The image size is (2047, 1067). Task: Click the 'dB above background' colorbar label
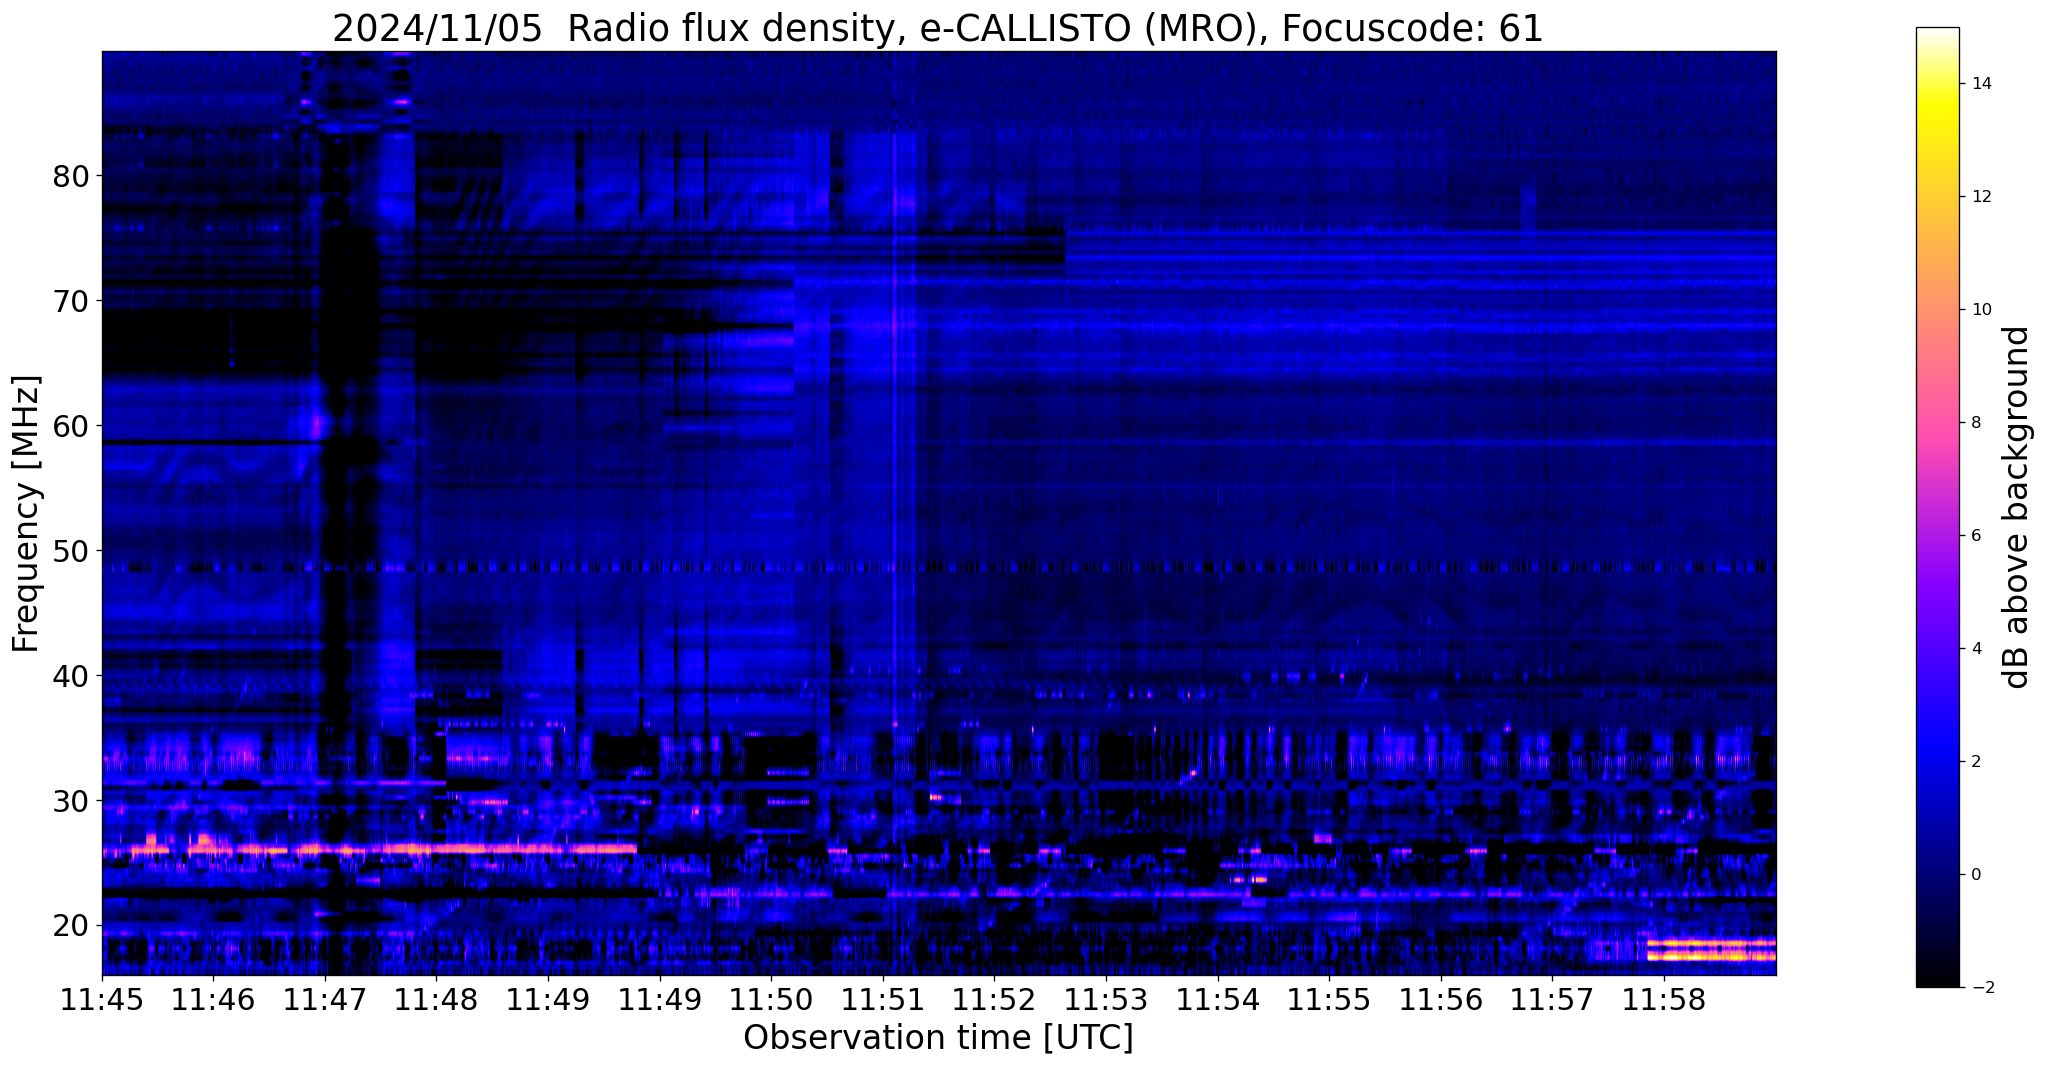pos(2018,507)
